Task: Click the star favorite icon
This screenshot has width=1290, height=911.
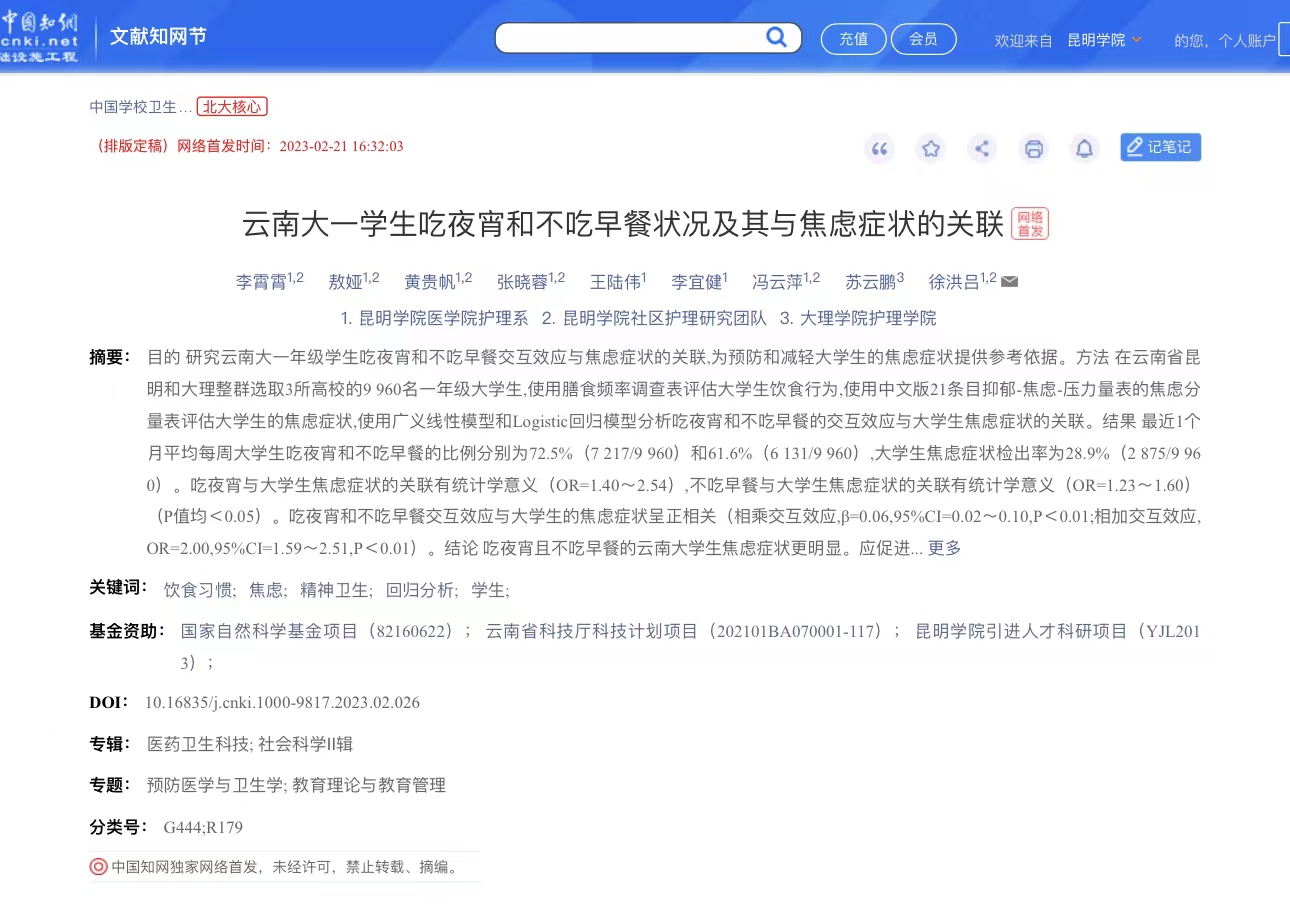Action: [931, 149]
